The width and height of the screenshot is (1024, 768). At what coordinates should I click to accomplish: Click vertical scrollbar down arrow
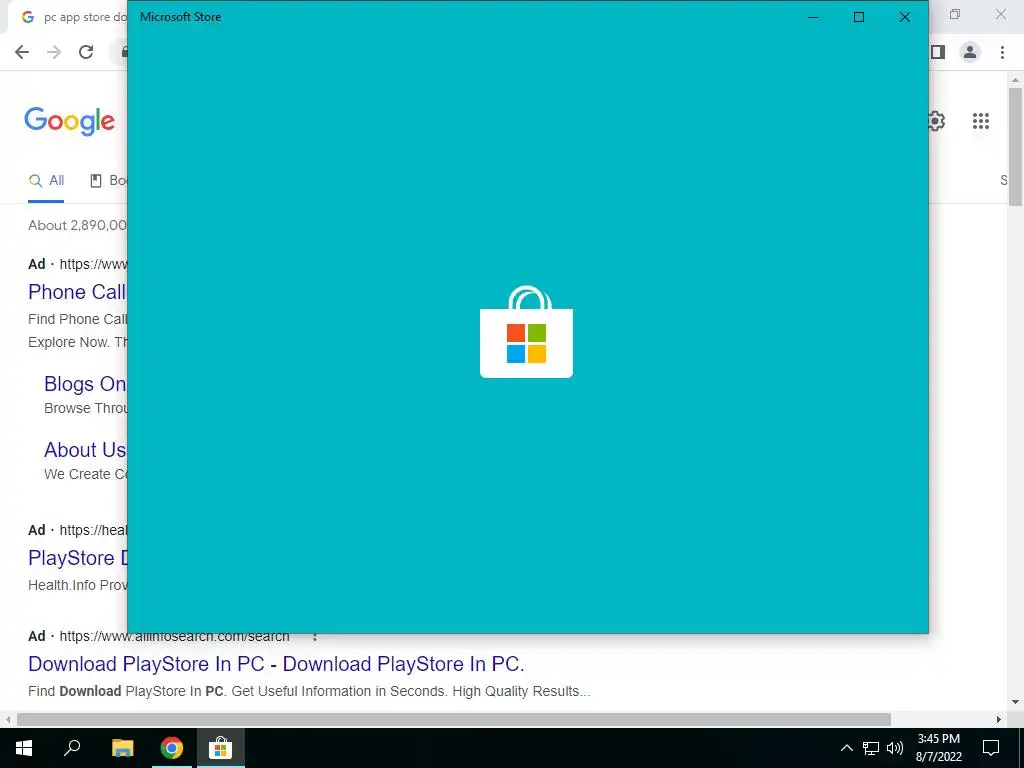tap(1015, 703)
